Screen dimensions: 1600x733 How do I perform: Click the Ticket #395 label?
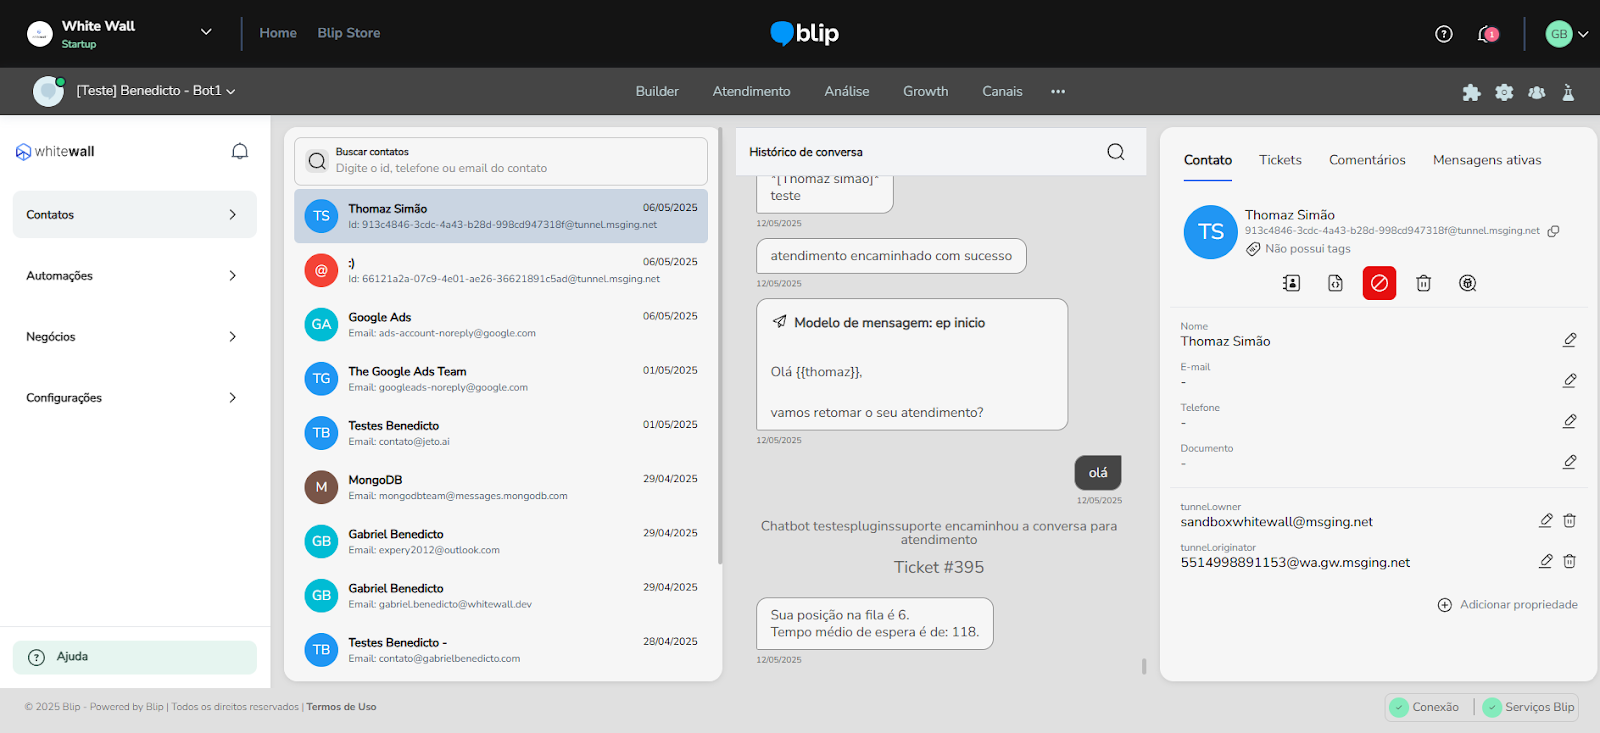point(939,567)
